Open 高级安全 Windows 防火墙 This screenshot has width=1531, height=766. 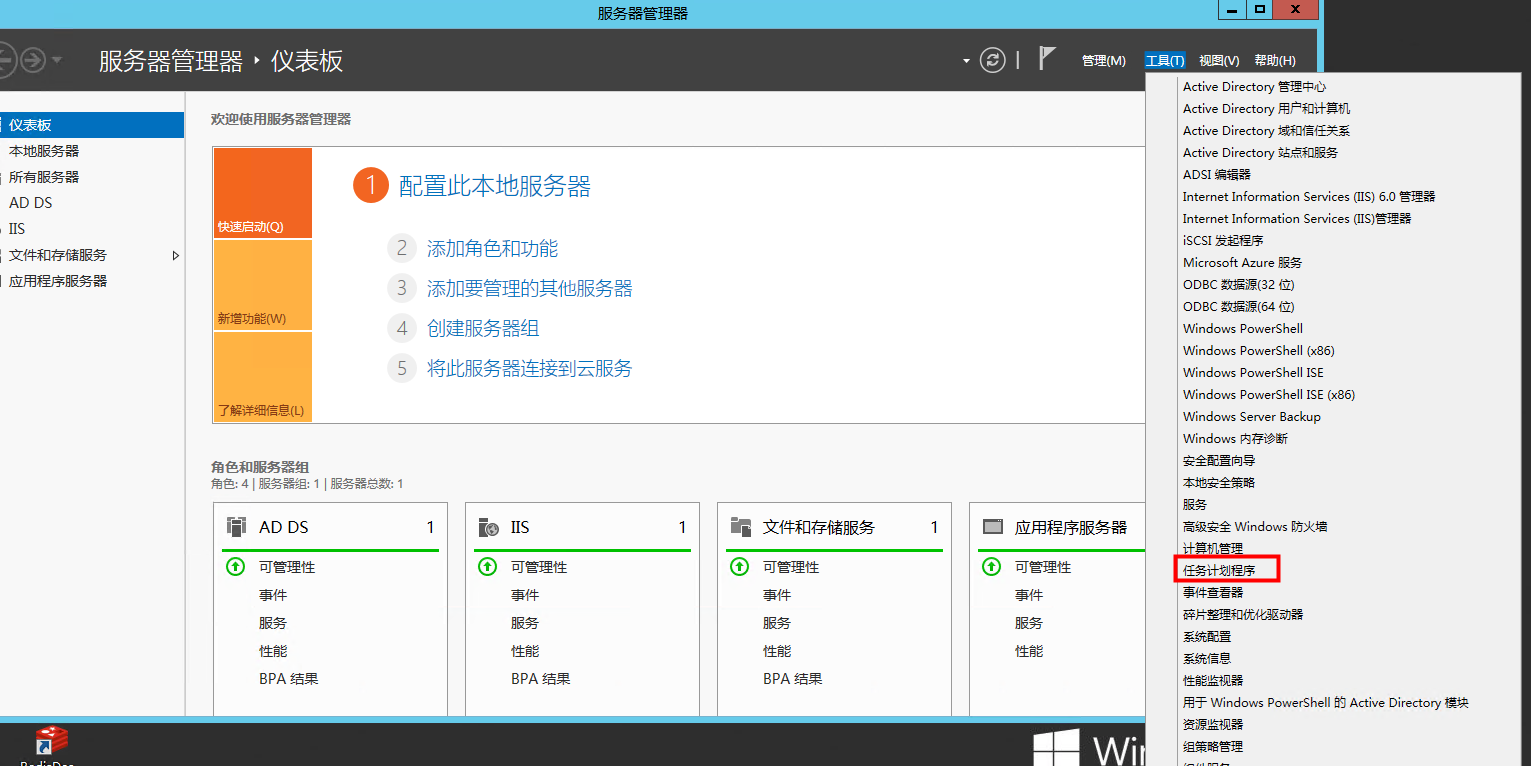click(1255, 527)
